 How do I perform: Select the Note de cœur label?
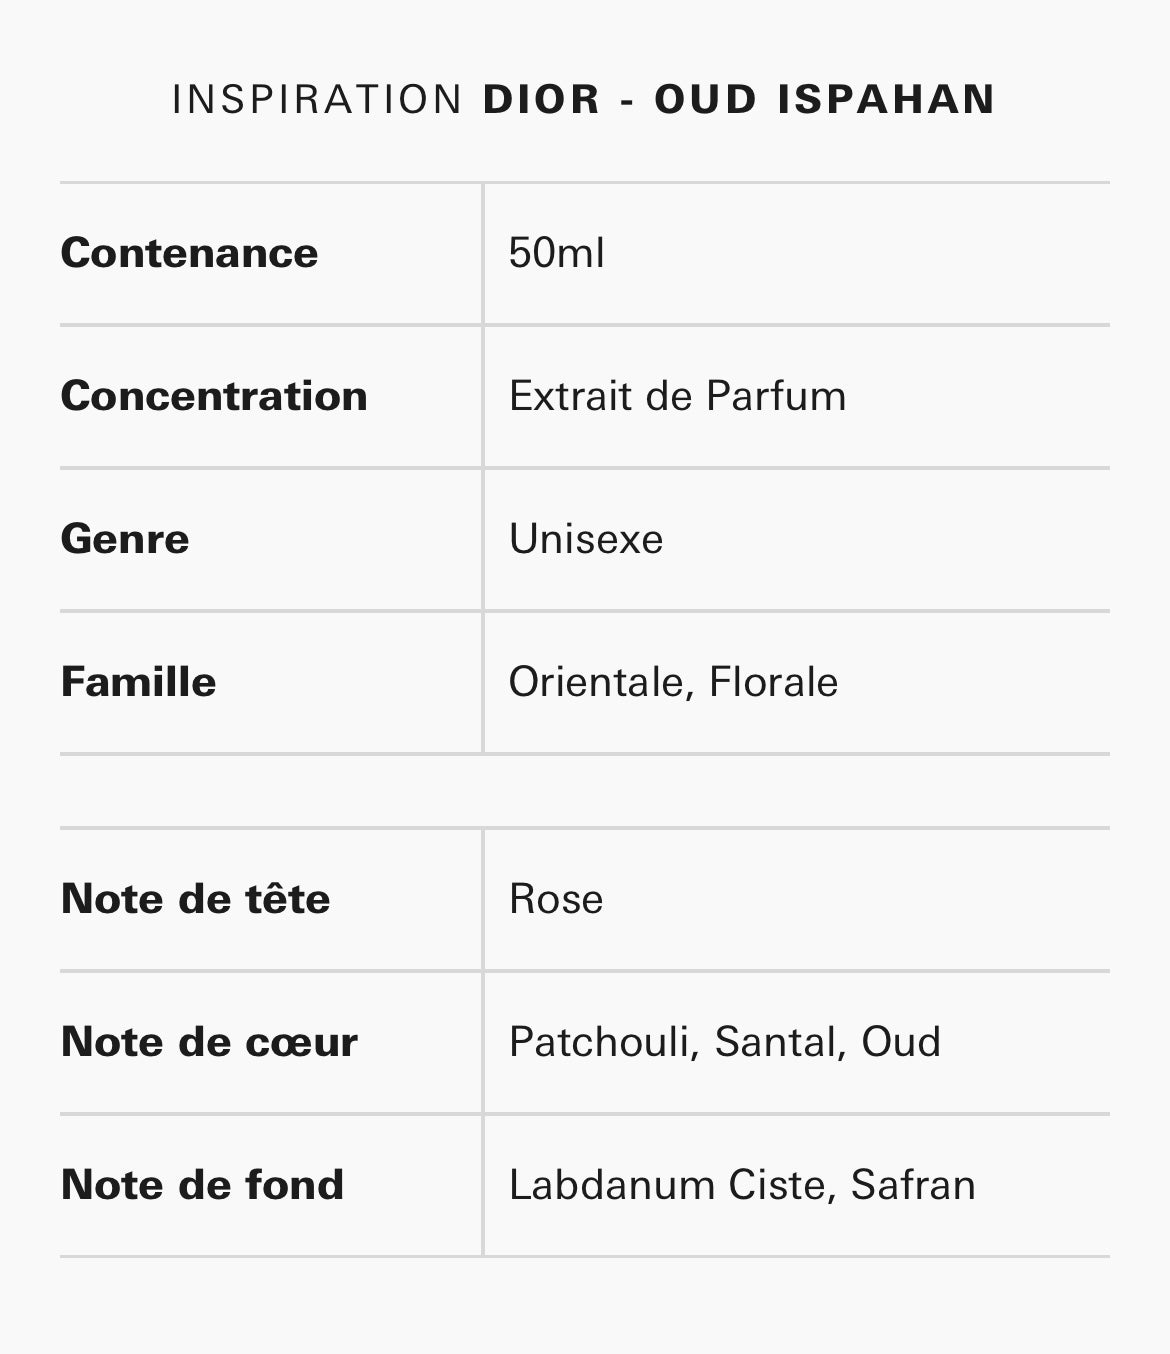209,1041
